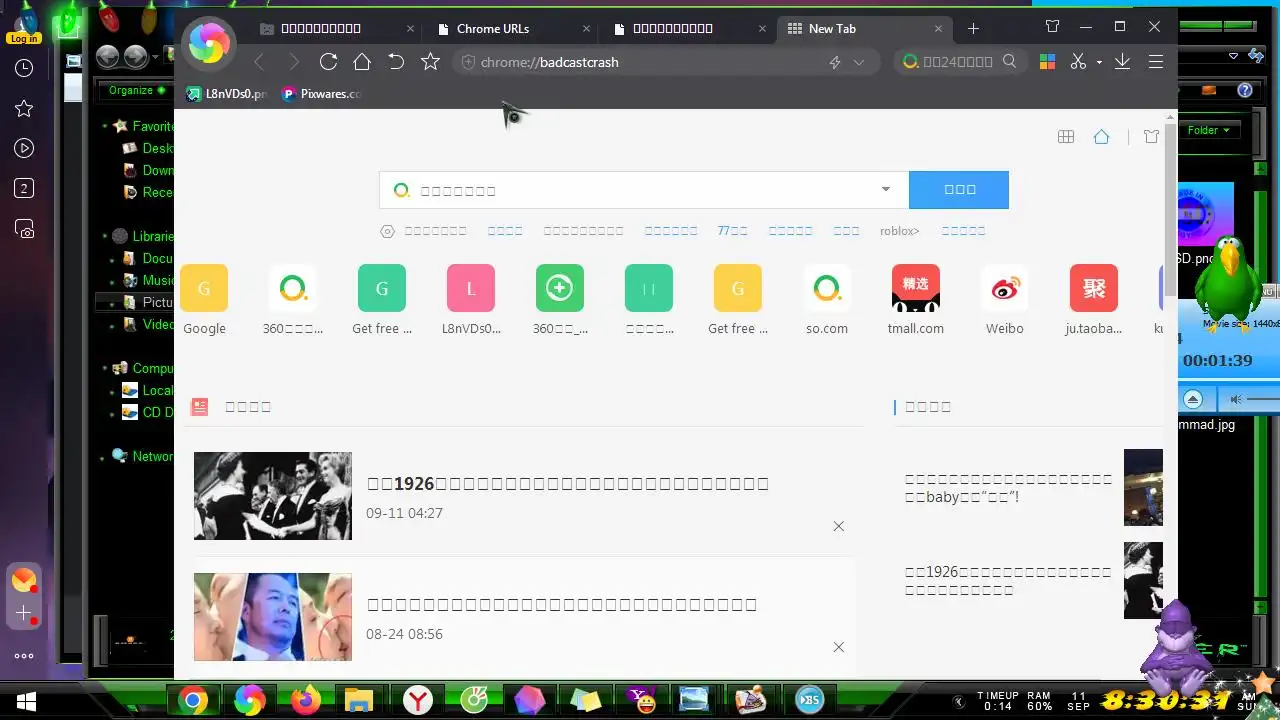Click the blue home icon on the new tab page
This screenshot has width=1280, height=720.
coord(1101,137)
